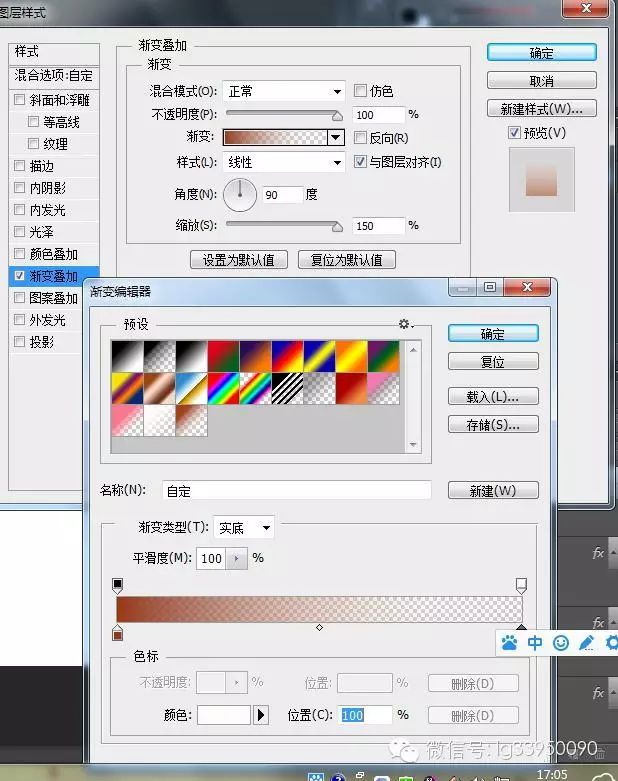This screenshot has height=781, width=618.
Task: Open color stop color arrow menu
Action: 261,715
